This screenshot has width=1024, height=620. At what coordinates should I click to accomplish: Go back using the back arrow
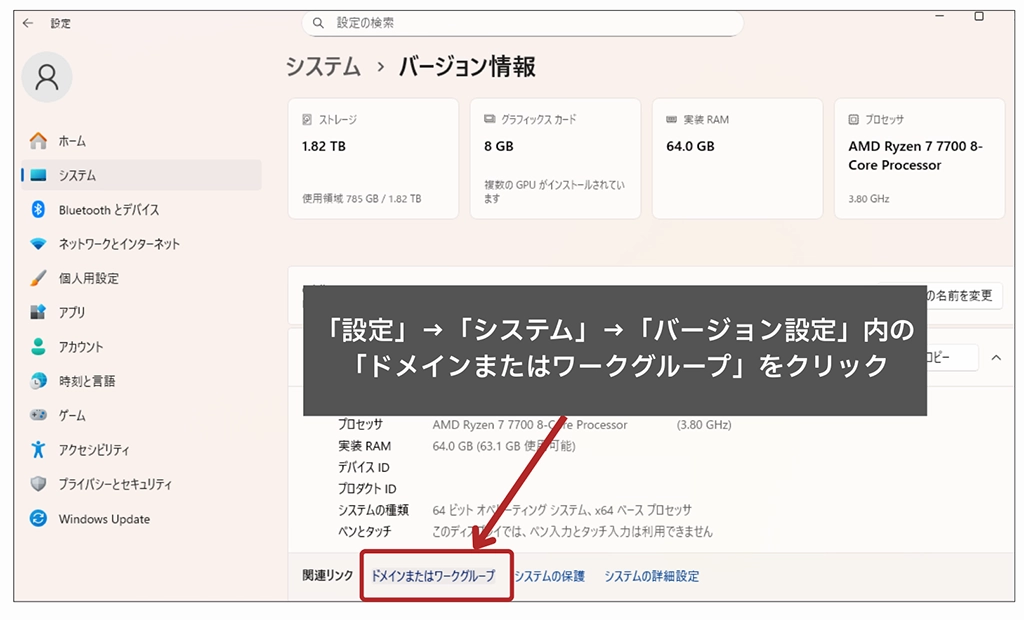(27, 22)
